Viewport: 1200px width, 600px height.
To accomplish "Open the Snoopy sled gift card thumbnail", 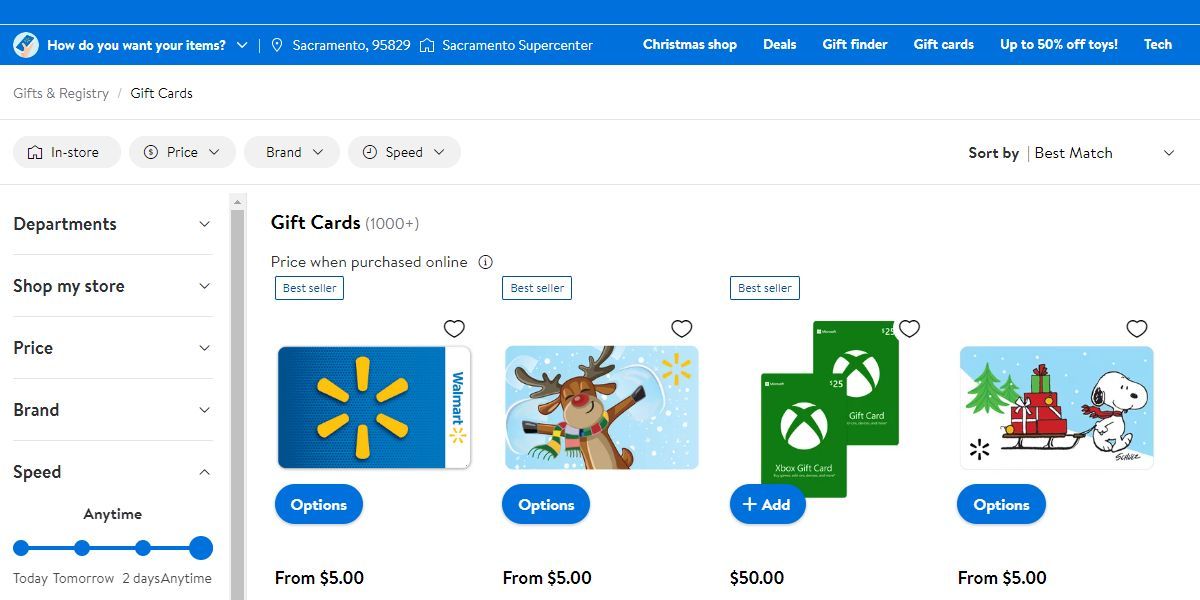I will pyautogui.click(x=1057, y=408).
